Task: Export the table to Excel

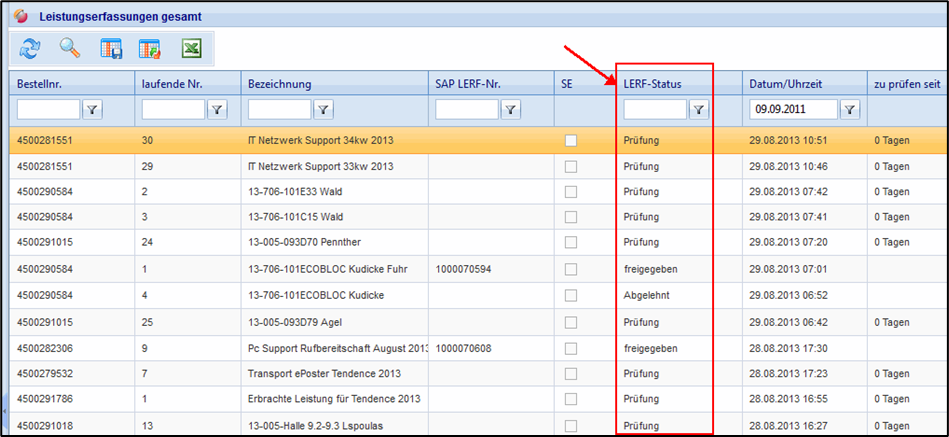Action: pos(191,48)
